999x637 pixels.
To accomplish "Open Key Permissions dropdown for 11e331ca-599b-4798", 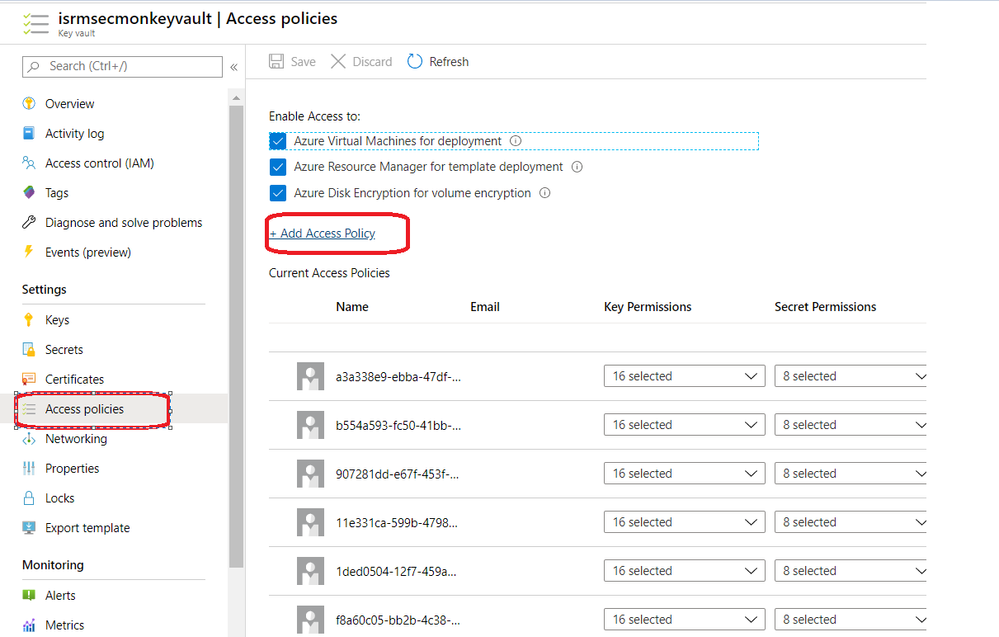I will [x=684, y=522].
